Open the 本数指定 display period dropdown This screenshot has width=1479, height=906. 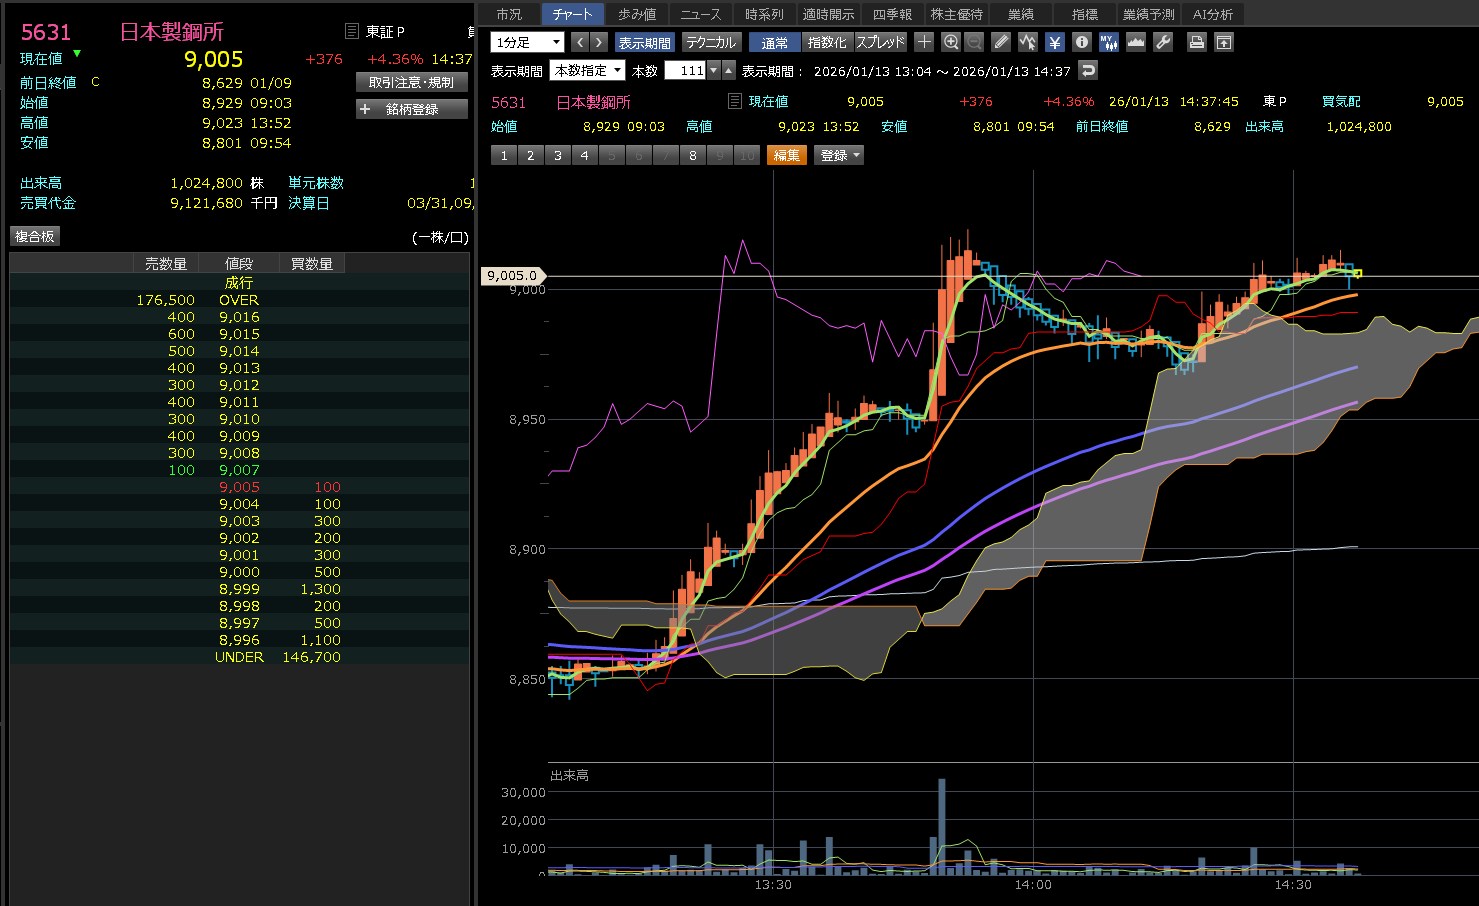click(x=588, y=70)
